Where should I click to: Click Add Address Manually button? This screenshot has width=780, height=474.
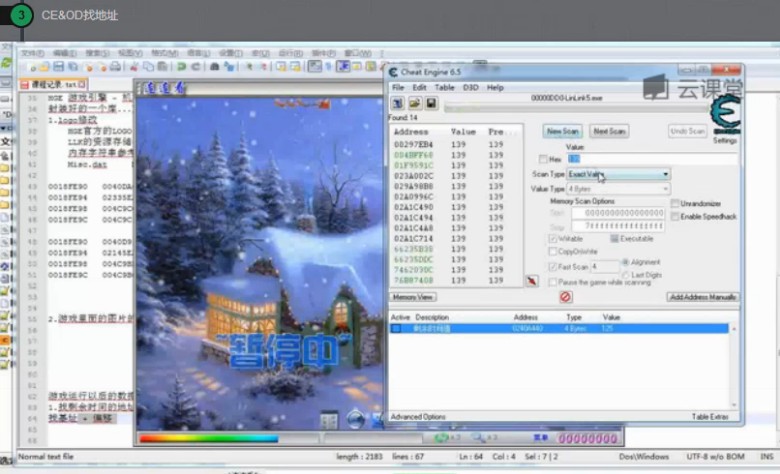(702, 297)
